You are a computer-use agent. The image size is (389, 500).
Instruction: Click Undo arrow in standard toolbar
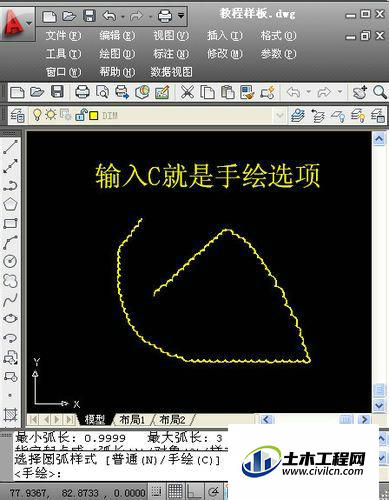tap(293, 92)
